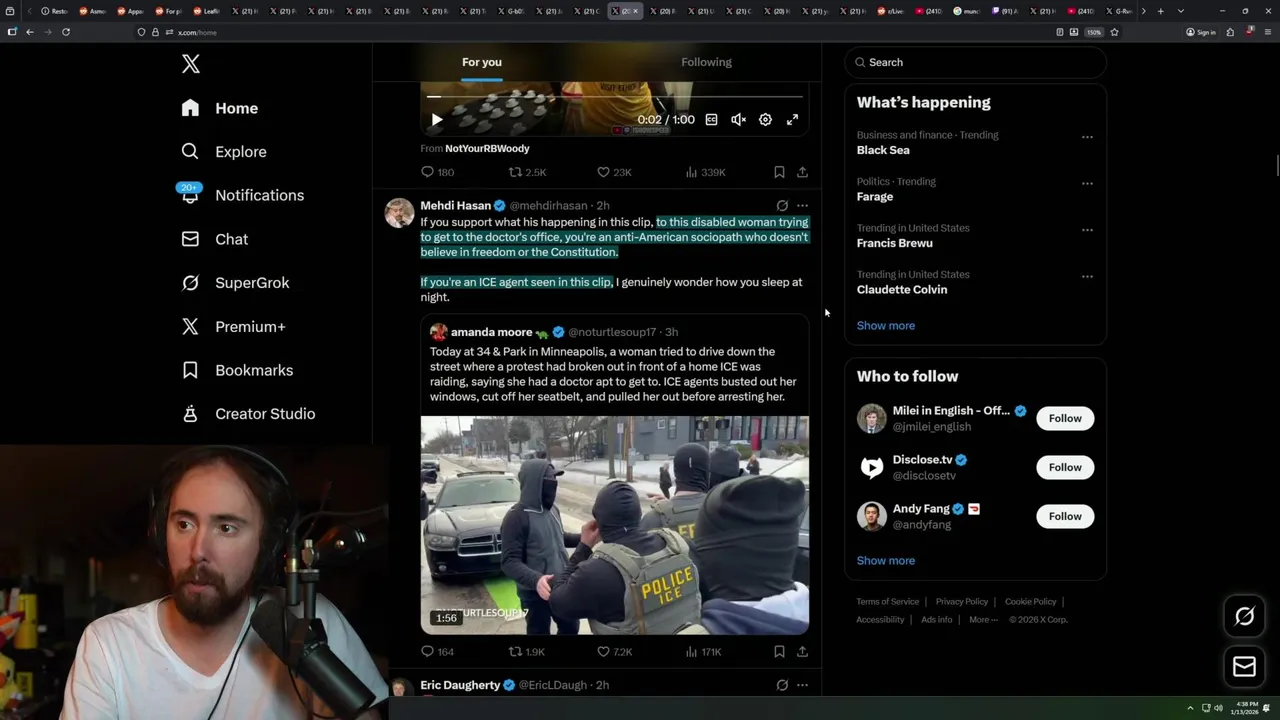
Task: Open Grok action on Eric Daugherty post
Action: pyautogui.click(x=782, y=685)
